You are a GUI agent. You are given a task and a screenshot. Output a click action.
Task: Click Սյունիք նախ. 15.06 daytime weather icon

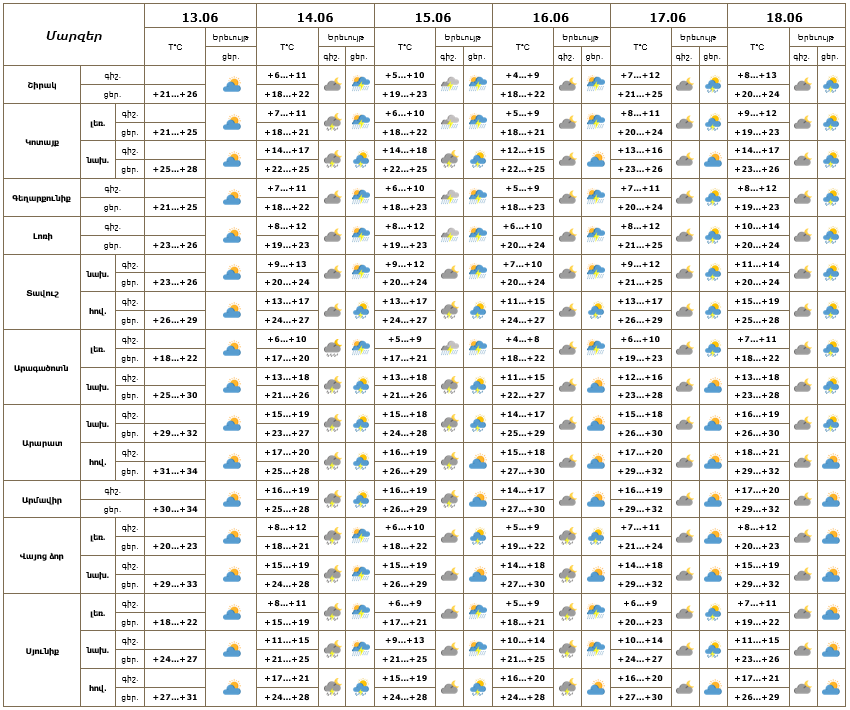coord(478,650)
